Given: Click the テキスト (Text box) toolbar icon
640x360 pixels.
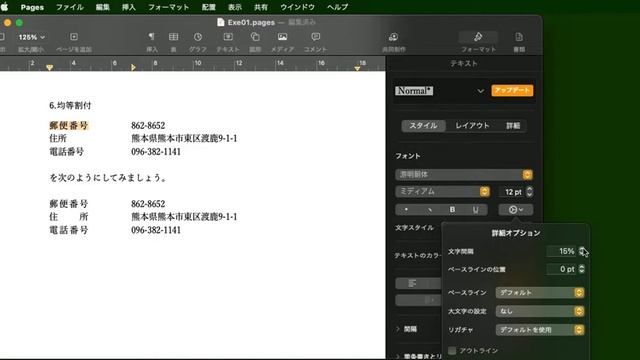Looking at the screenshot, I should (228, 37).
